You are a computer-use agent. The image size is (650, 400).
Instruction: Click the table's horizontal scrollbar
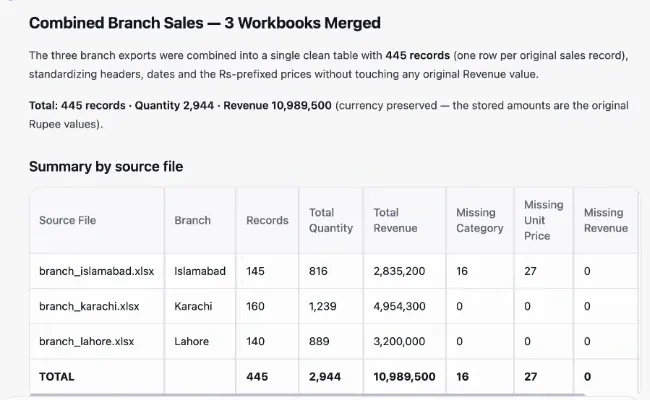pos(307,395)
